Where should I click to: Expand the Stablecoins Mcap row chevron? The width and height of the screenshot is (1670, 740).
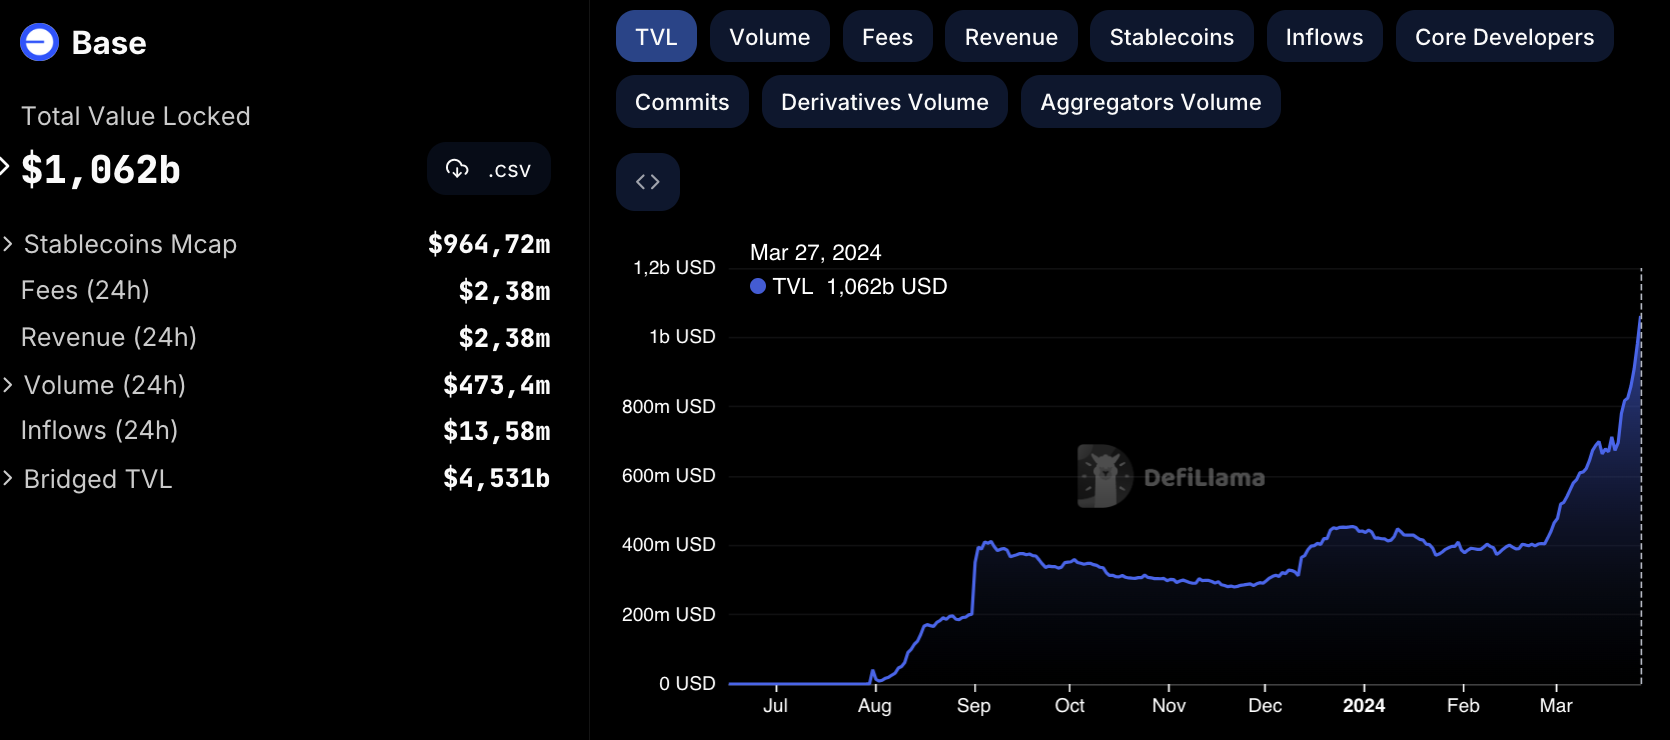pos(8,244)
